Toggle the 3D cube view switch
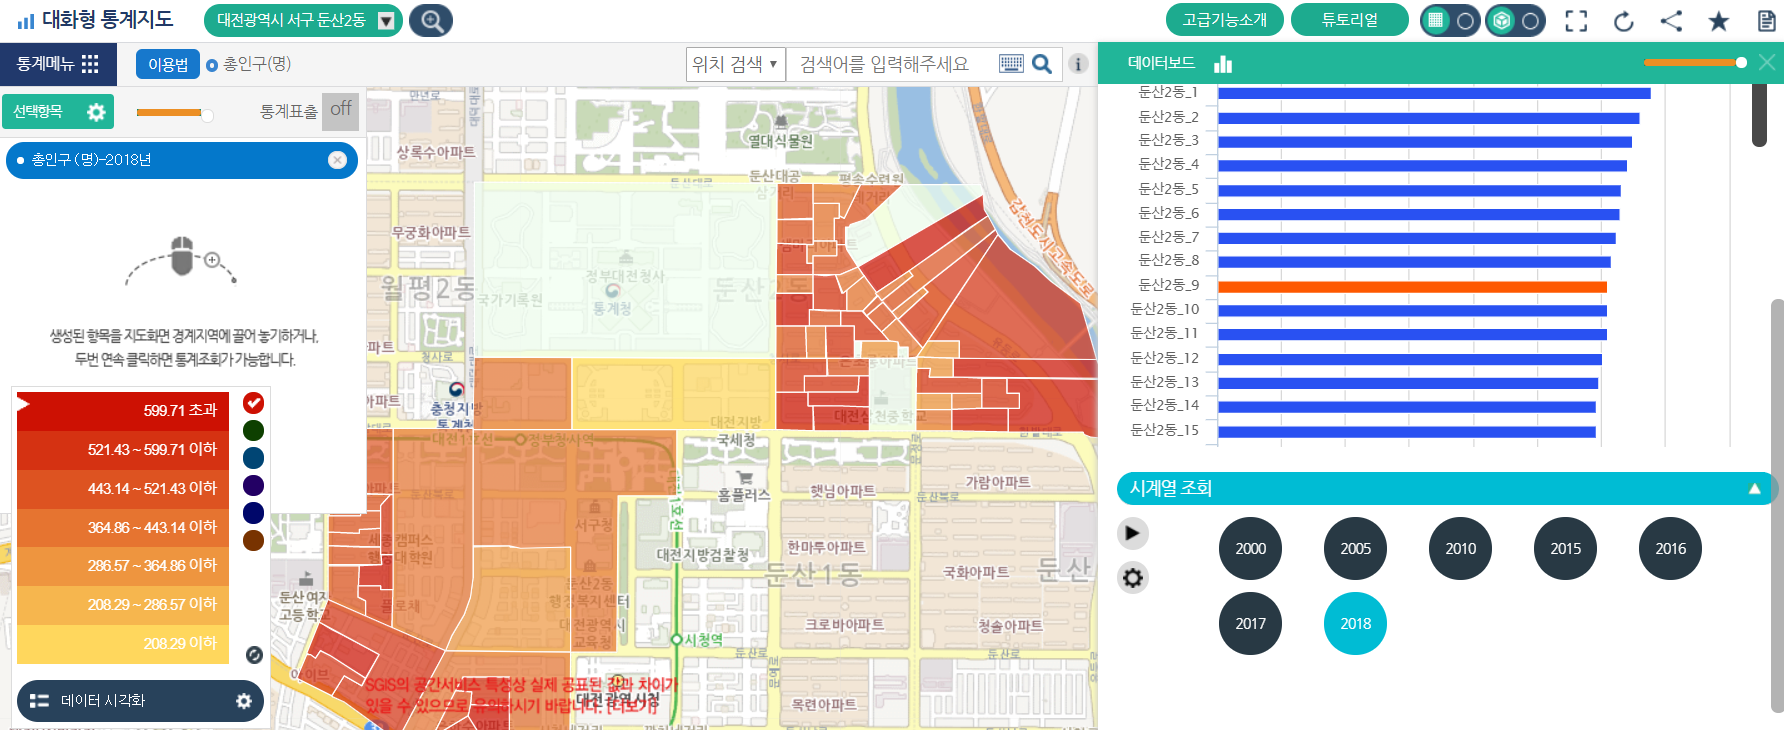 pyautogui.click(x=1515, y=21)
